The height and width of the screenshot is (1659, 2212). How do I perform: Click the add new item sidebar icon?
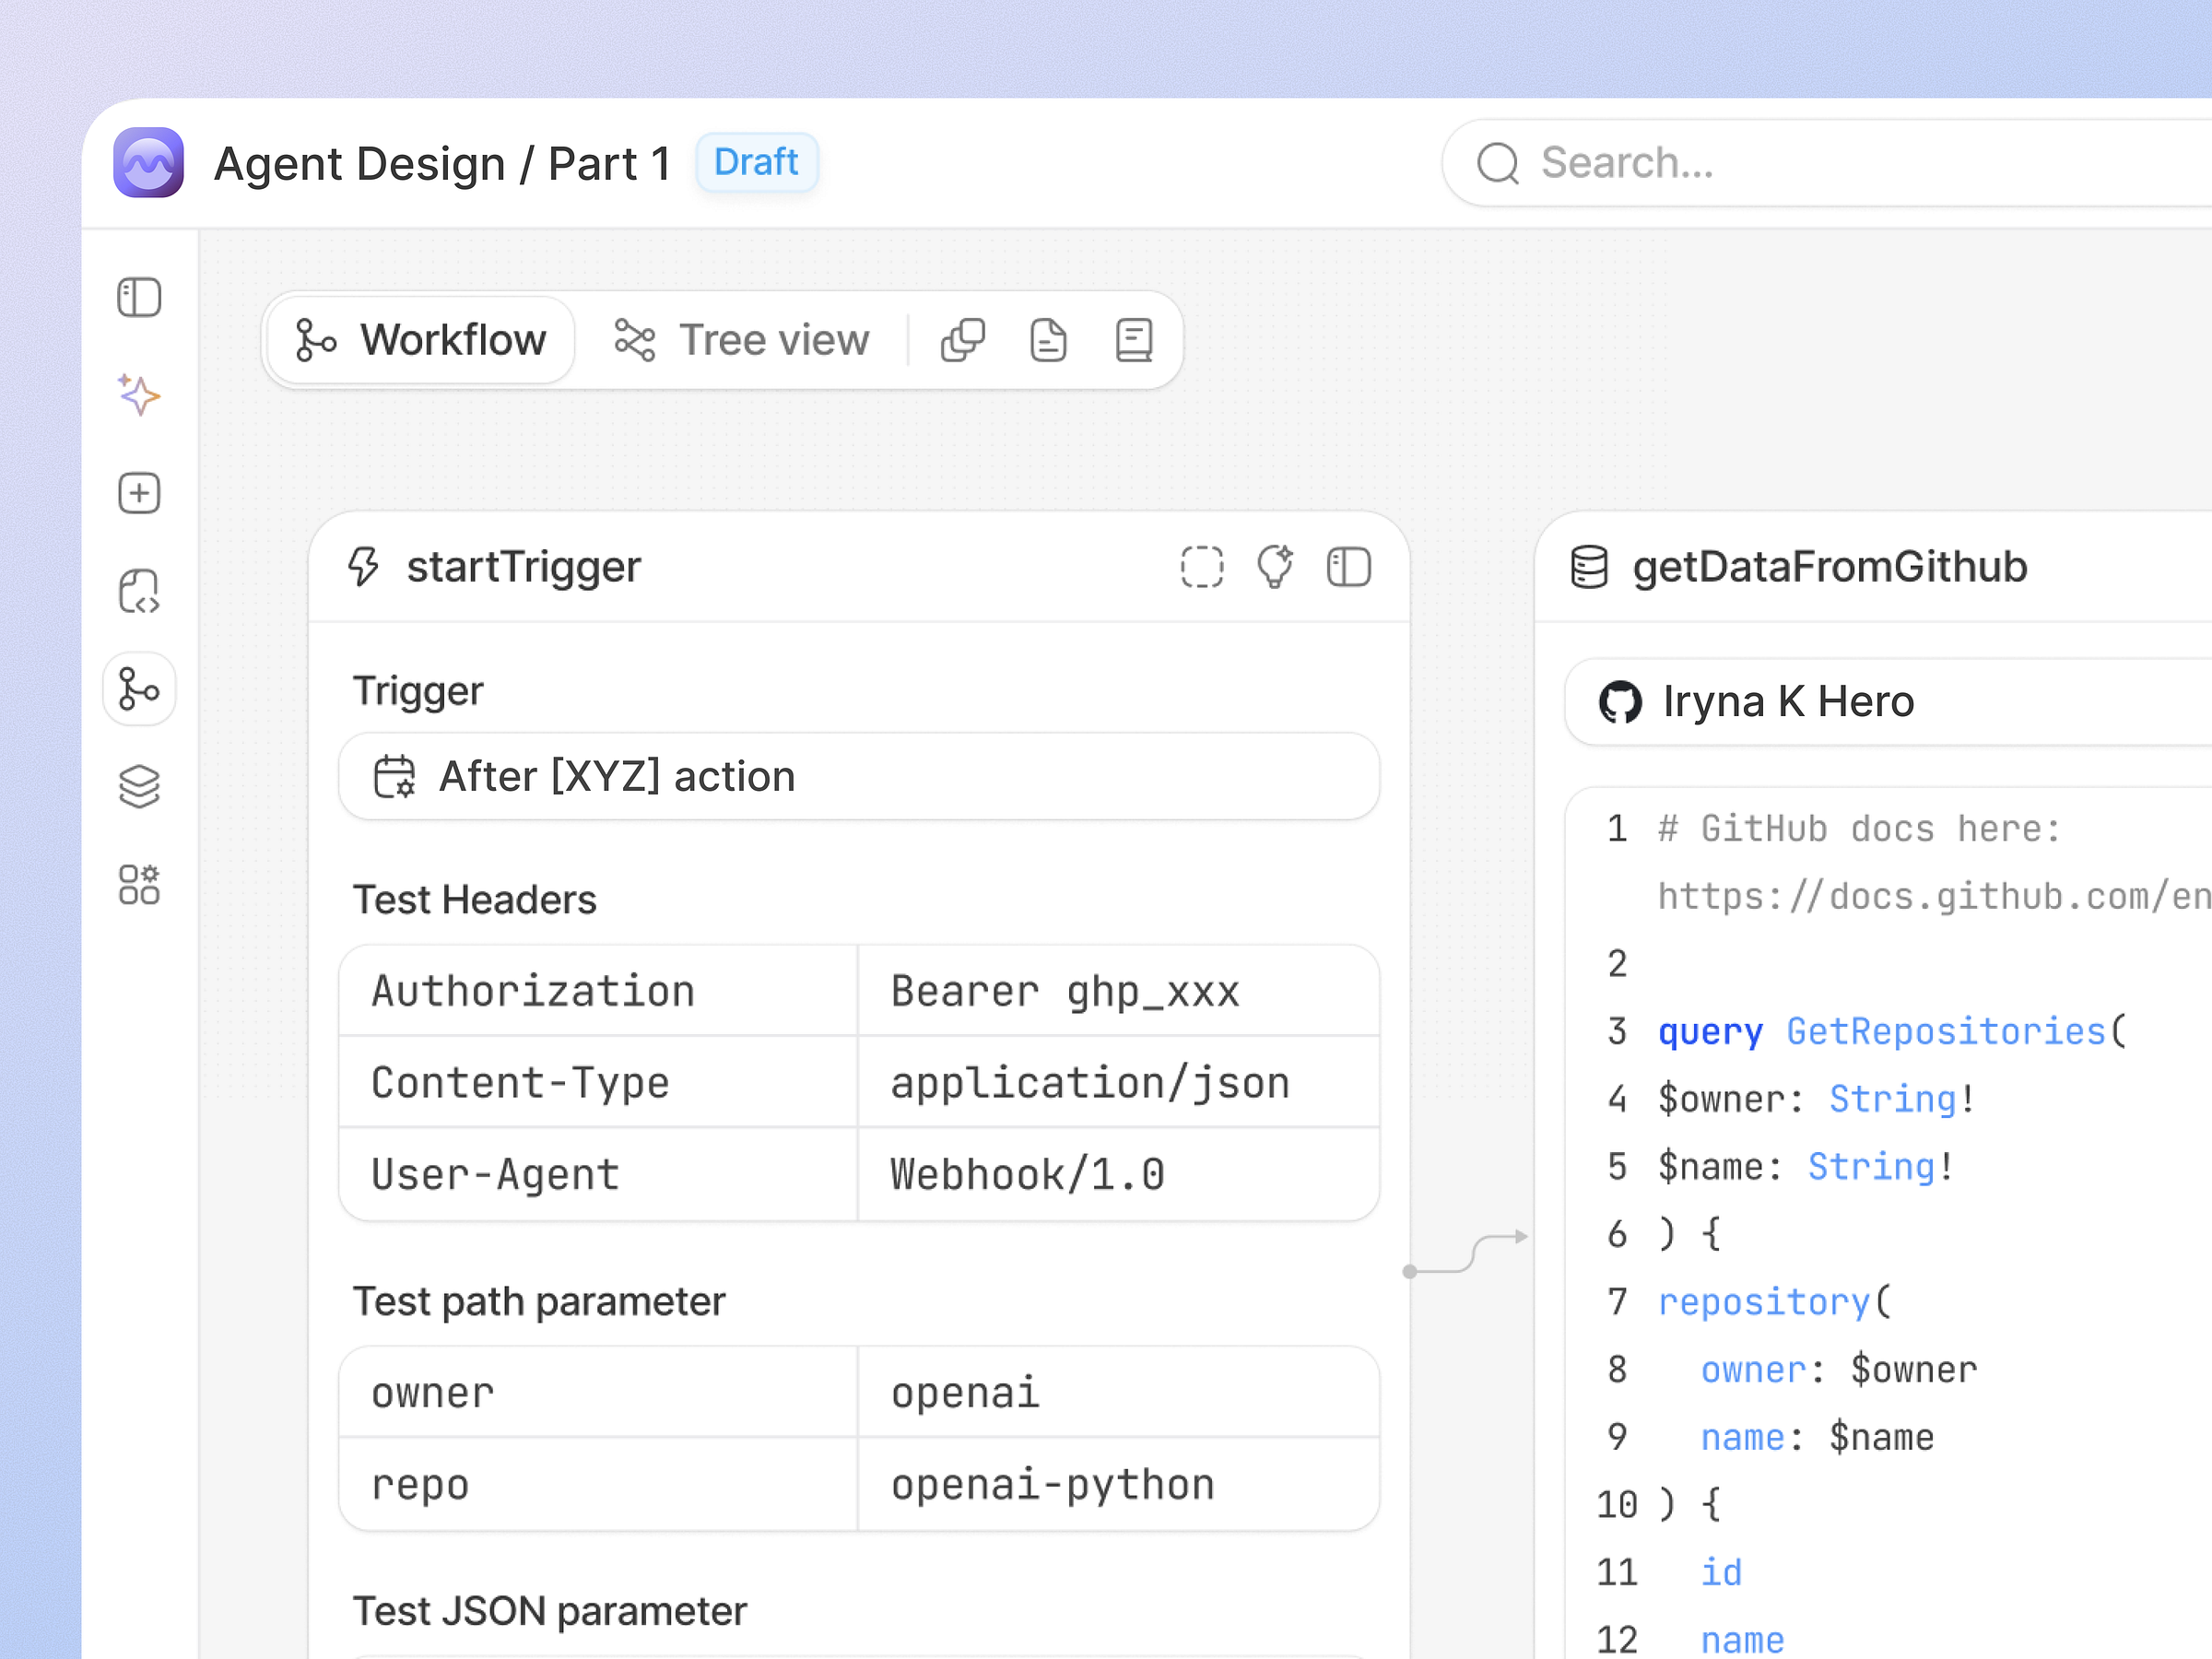click(139, 492)
